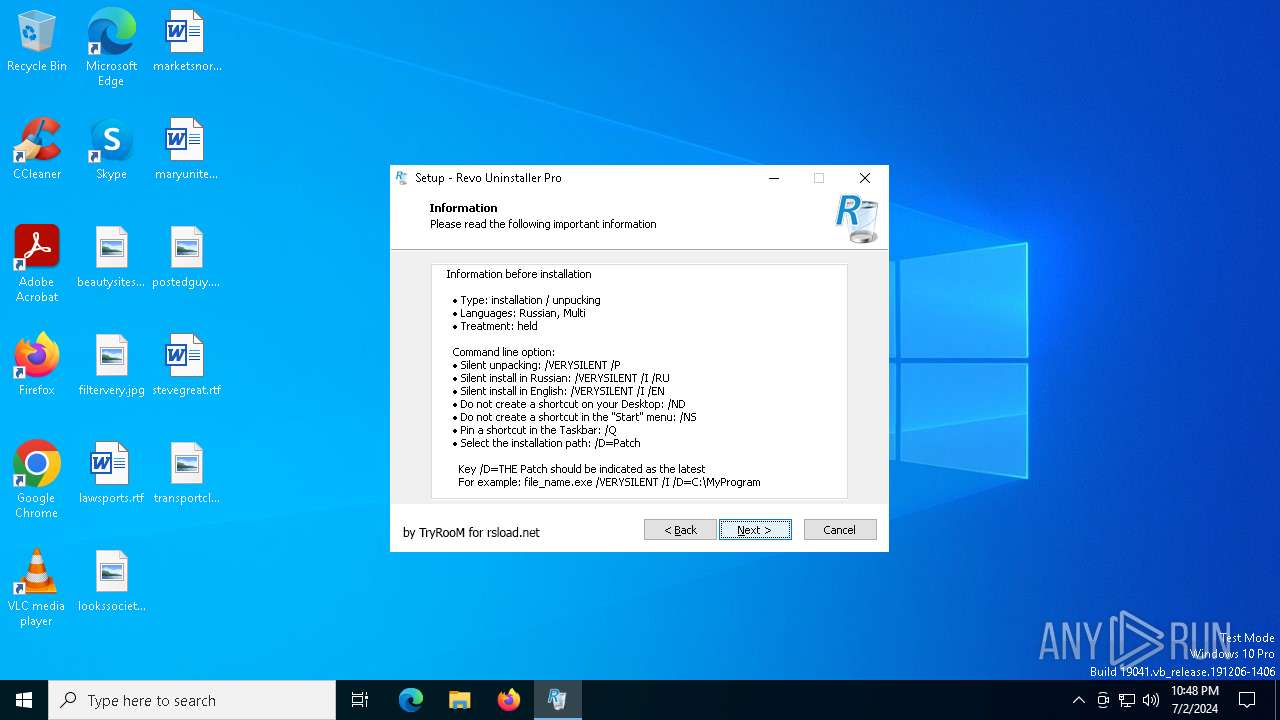Show hidden system tray icons
This screenshot has height=720, width=1280.
point(1078,700)
